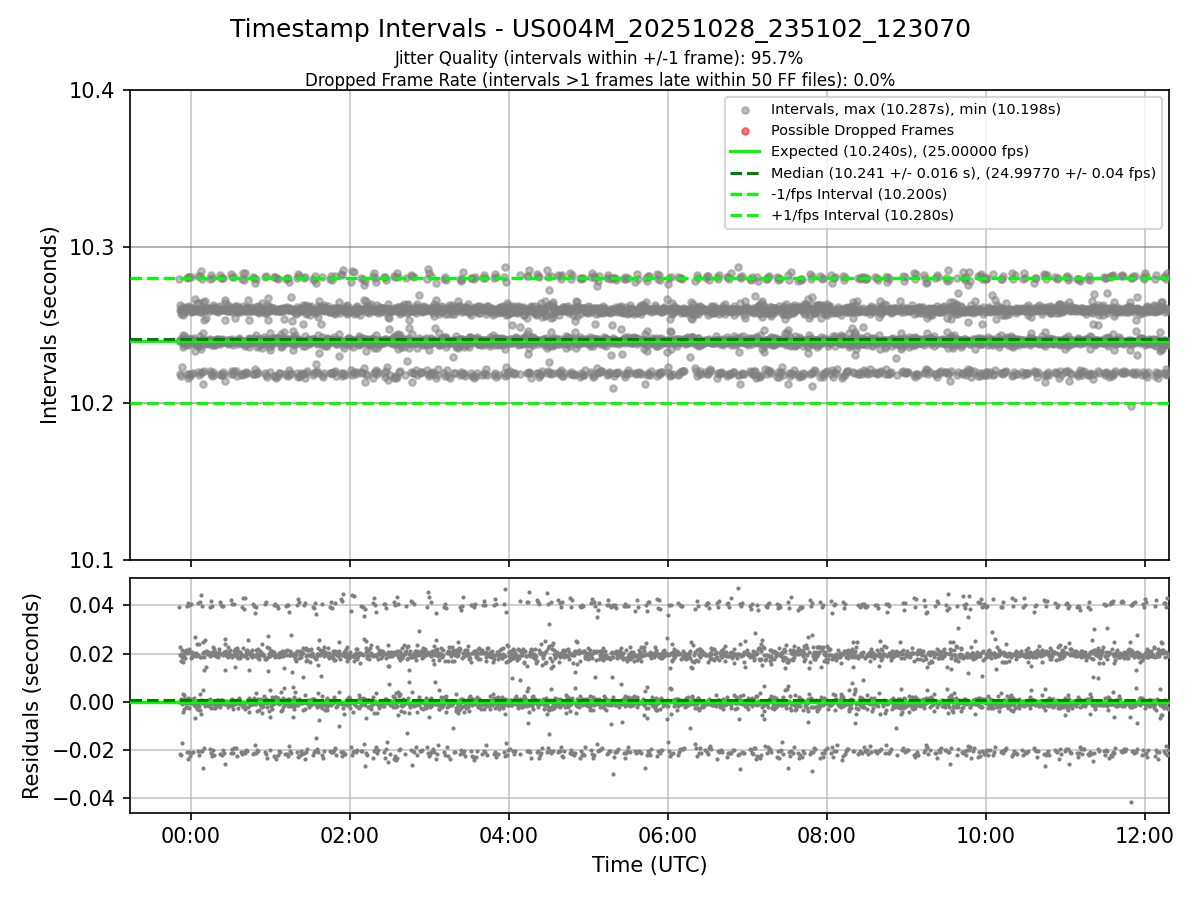This screenshot has width=1200, height=900.
Task: Click the 'Residuals (seconds)' y-axis label
Action: 32,696
